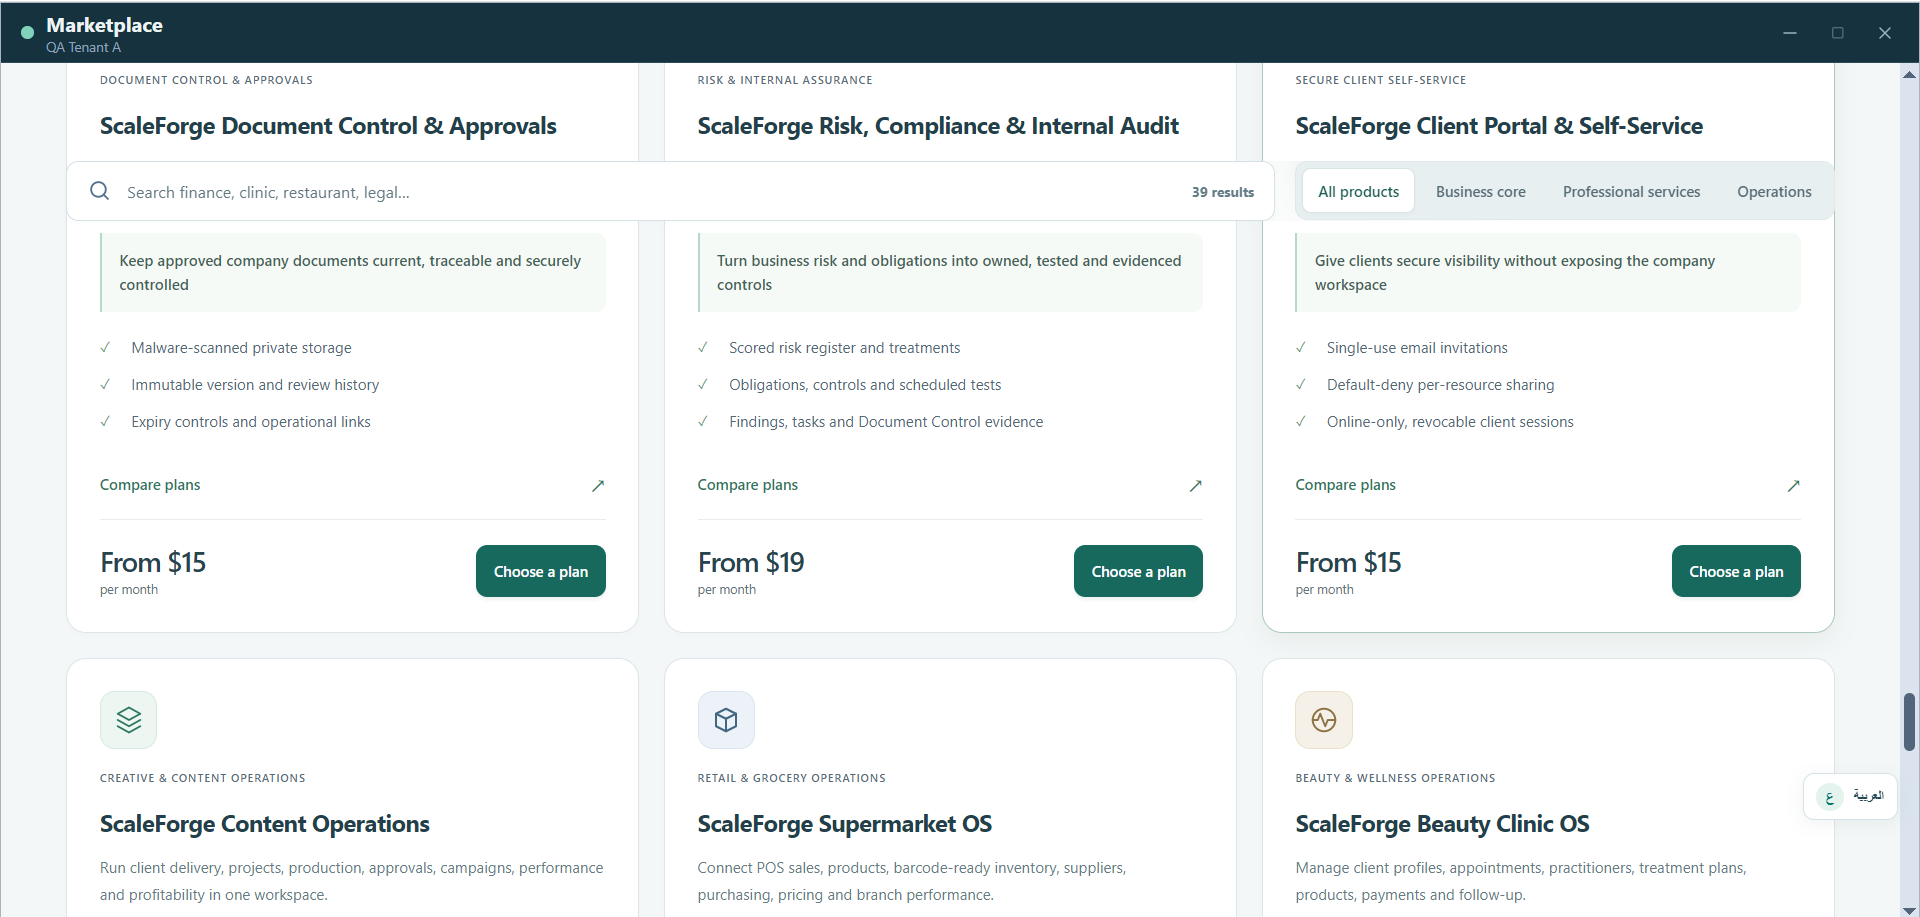Click the ScaleForge Content Operations title

click(x=264, y=824)
